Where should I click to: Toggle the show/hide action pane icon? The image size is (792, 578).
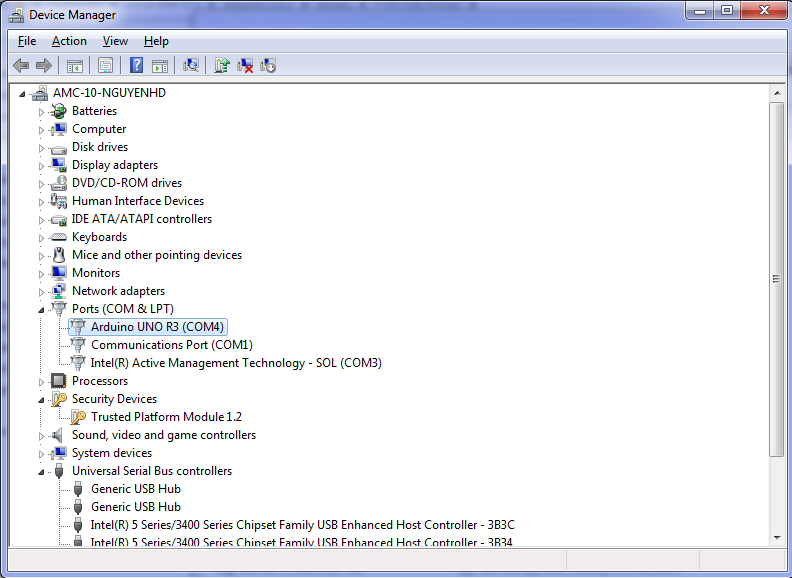(160, 65)
